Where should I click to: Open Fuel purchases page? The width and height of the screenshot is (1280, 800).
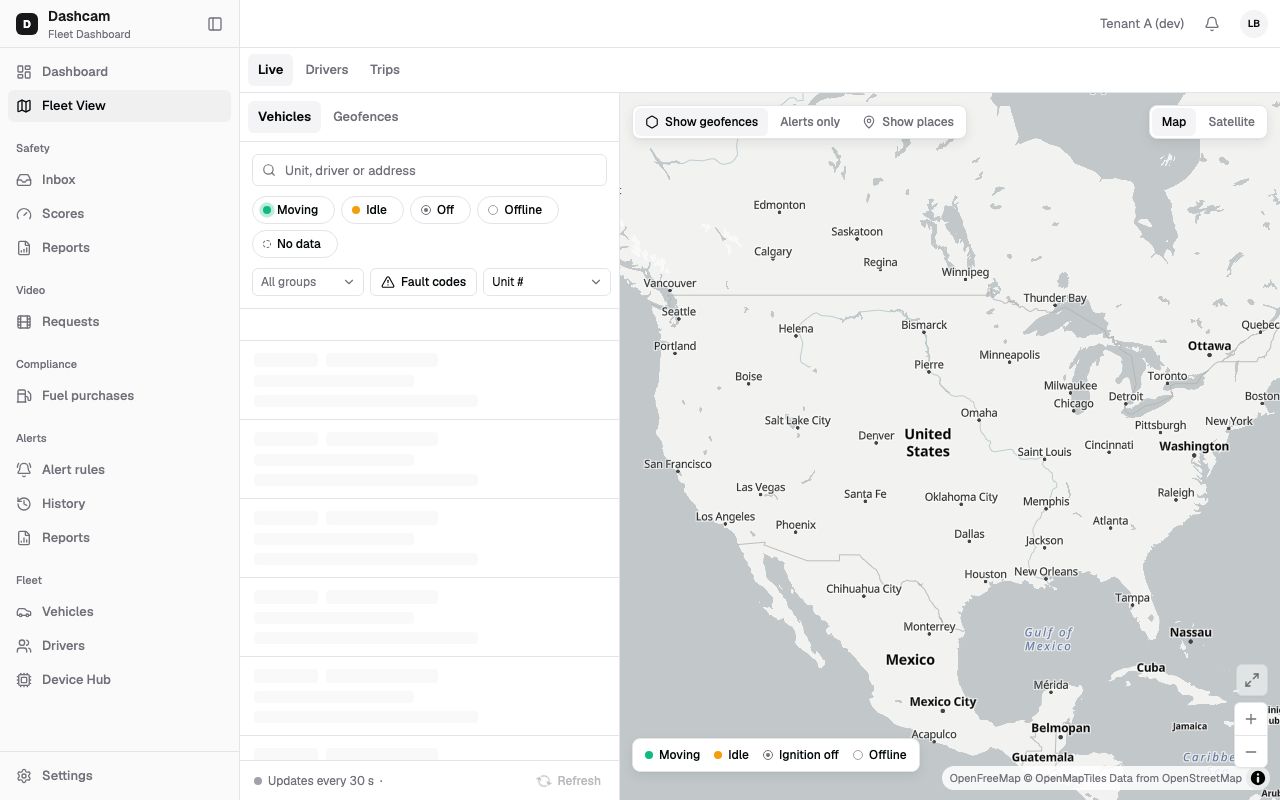[120, 396]
